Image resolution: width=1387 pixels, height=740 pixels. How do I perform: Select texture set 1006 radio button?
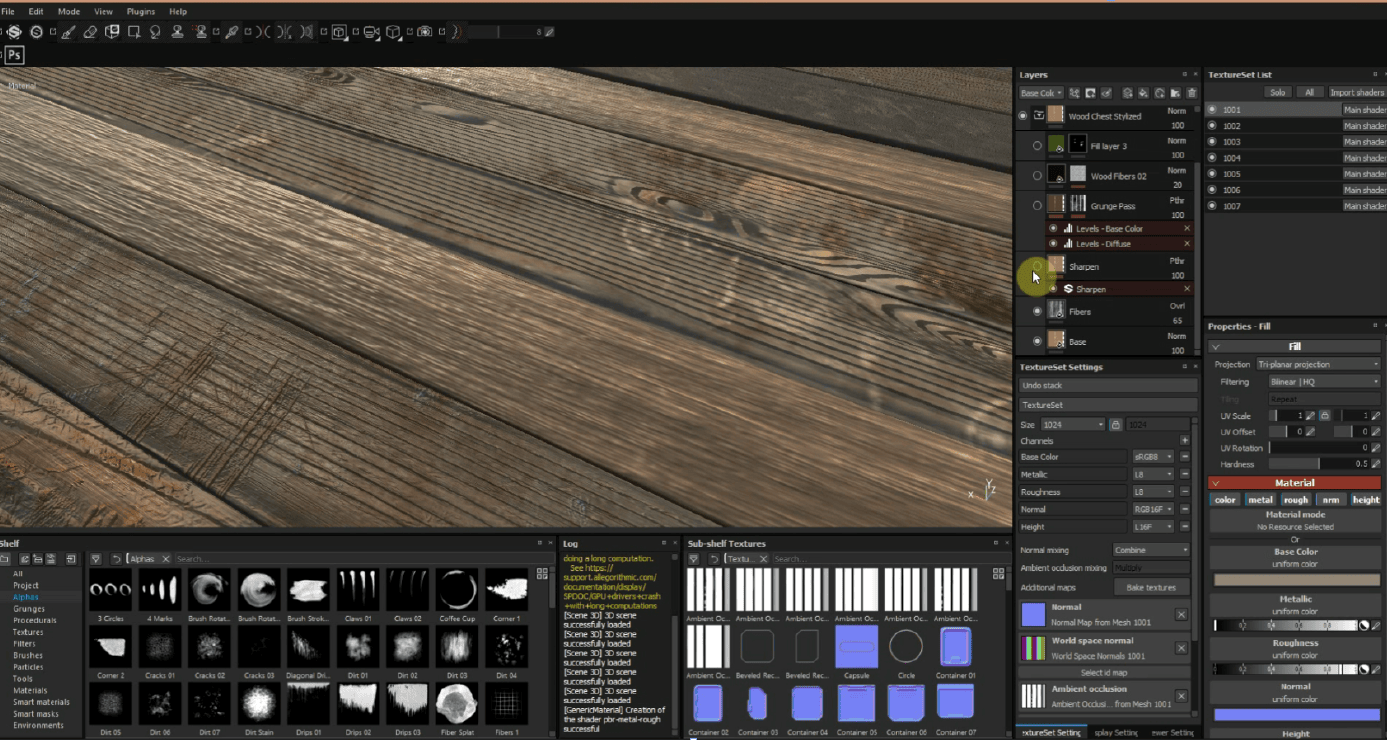(1212, 190)
